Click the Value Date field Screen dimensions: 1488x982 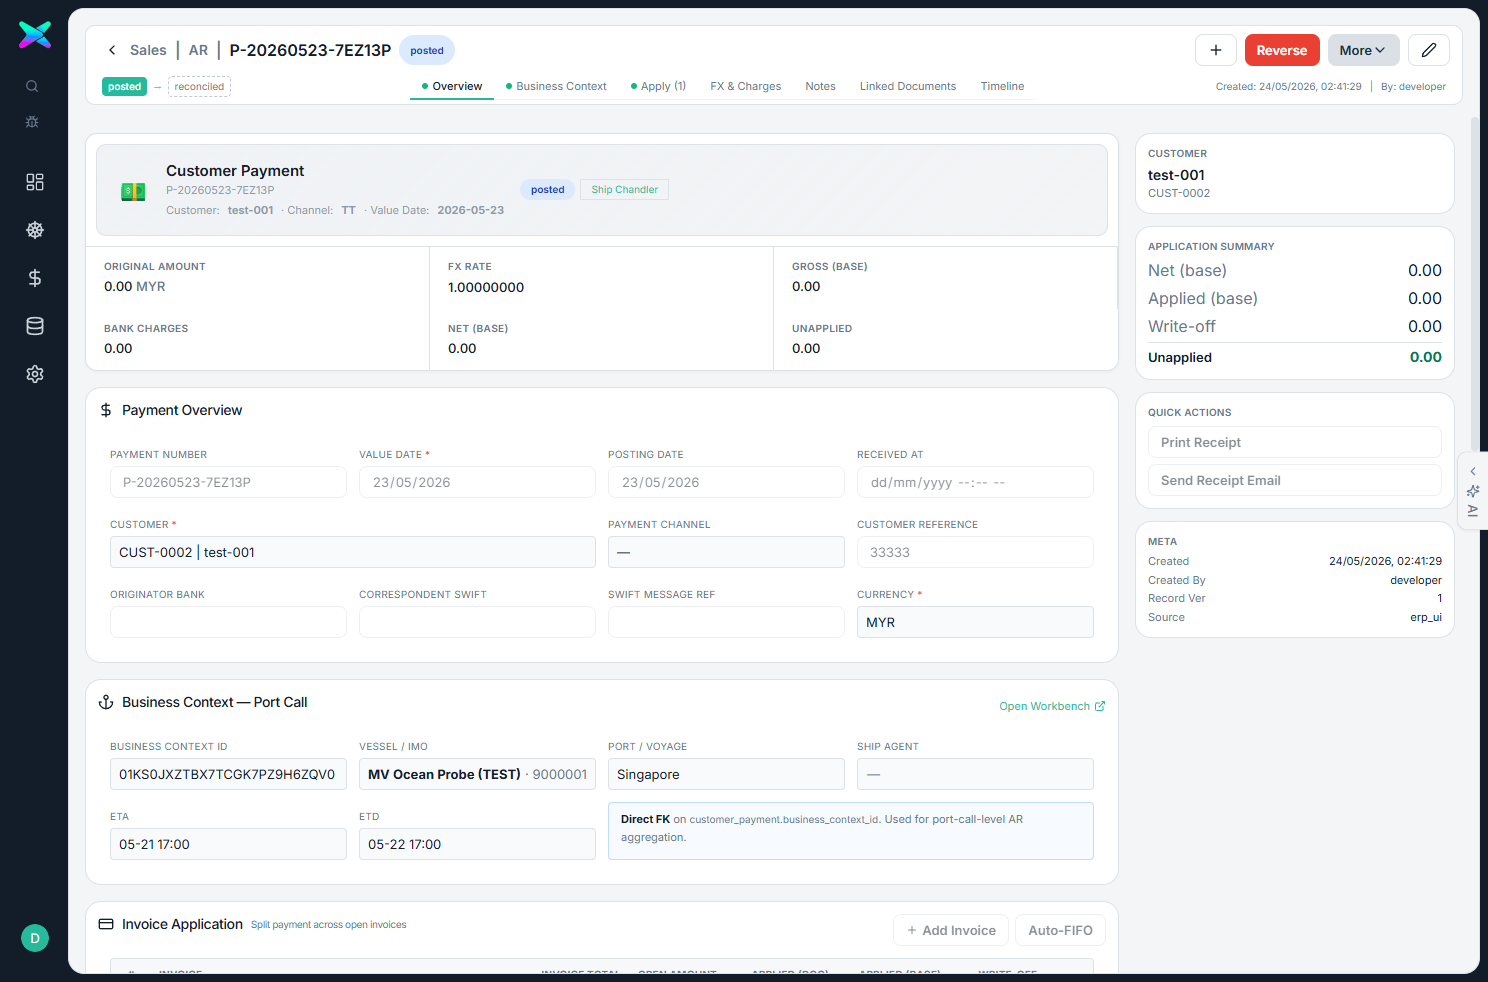click(477, 482)
